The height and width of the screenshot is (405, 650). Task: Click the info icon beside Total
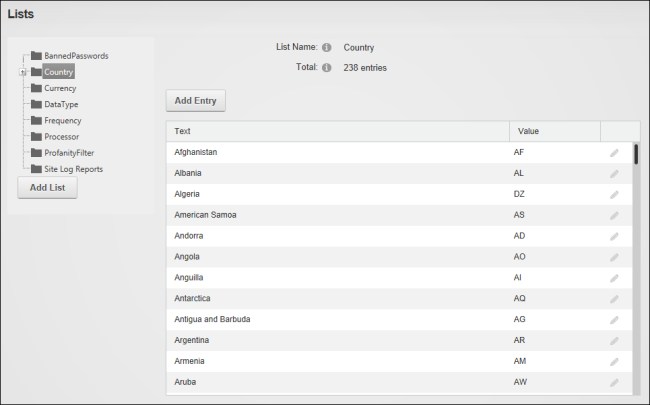click(x=327, y=68)
